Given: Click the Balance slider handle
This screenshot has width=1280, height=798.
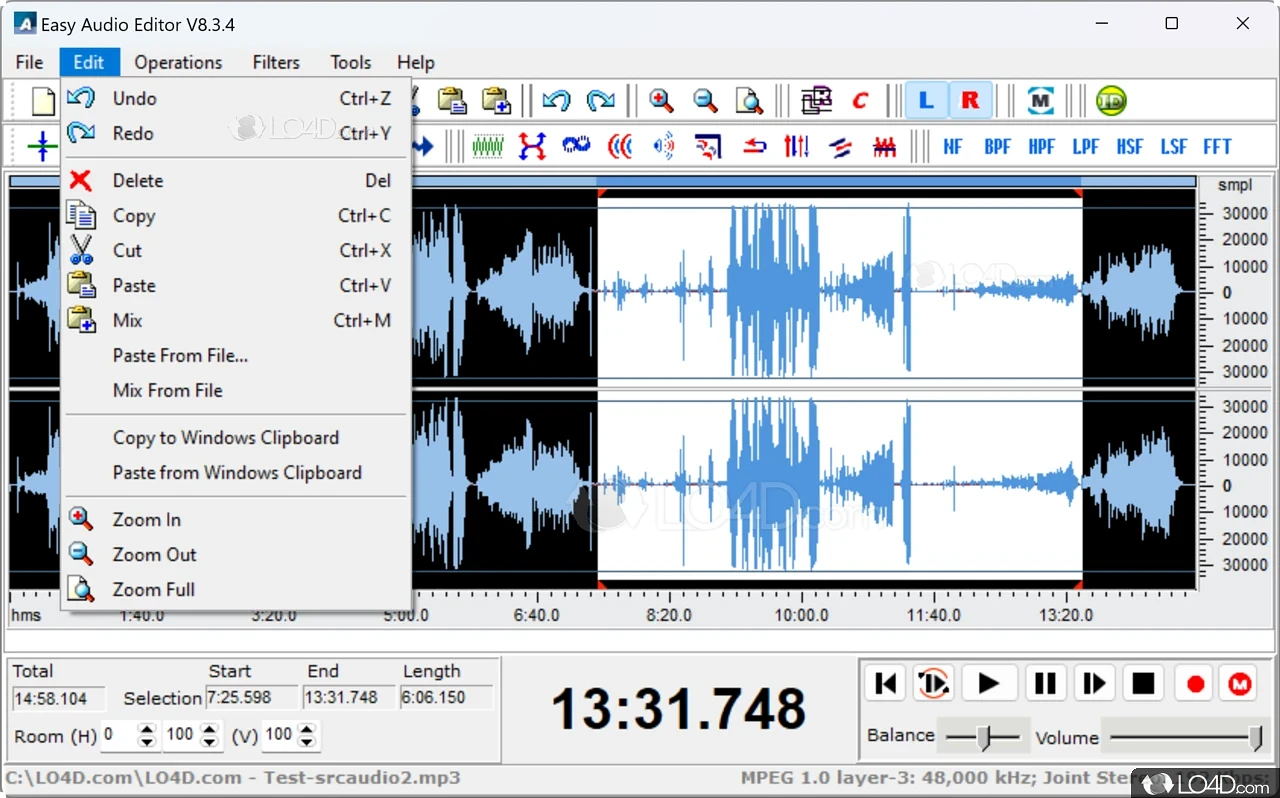Looking at the screenshot, I should pos(984,738).
